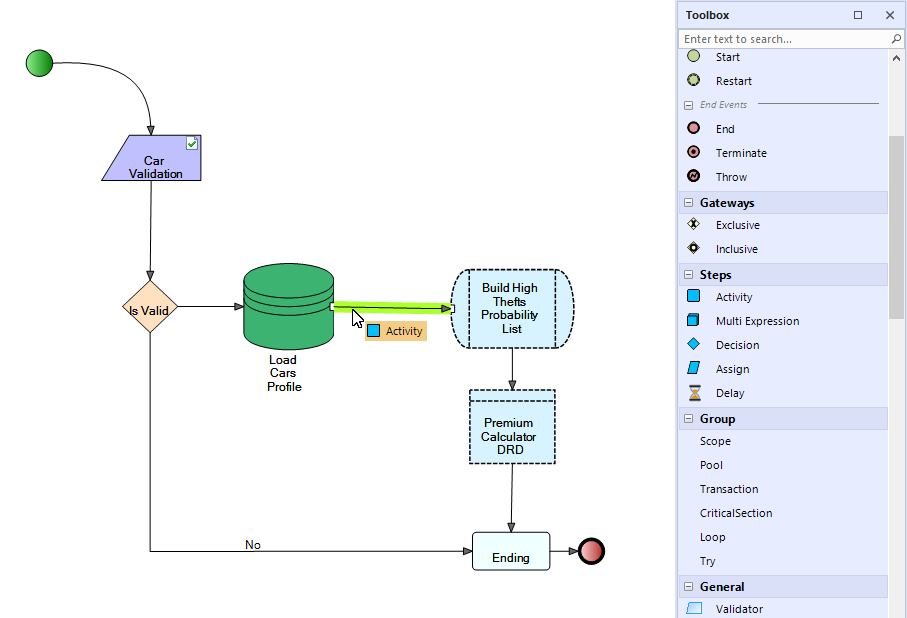Screen dimensions: 907x618
Task: Select the red end node on canvas
Action: point(591,551)
